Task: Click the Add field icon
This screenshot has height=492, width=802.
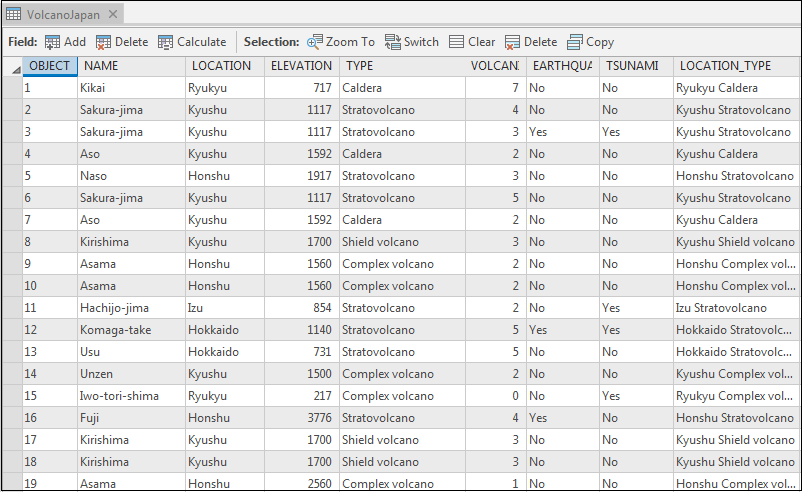Action: [x=52, y=42]
